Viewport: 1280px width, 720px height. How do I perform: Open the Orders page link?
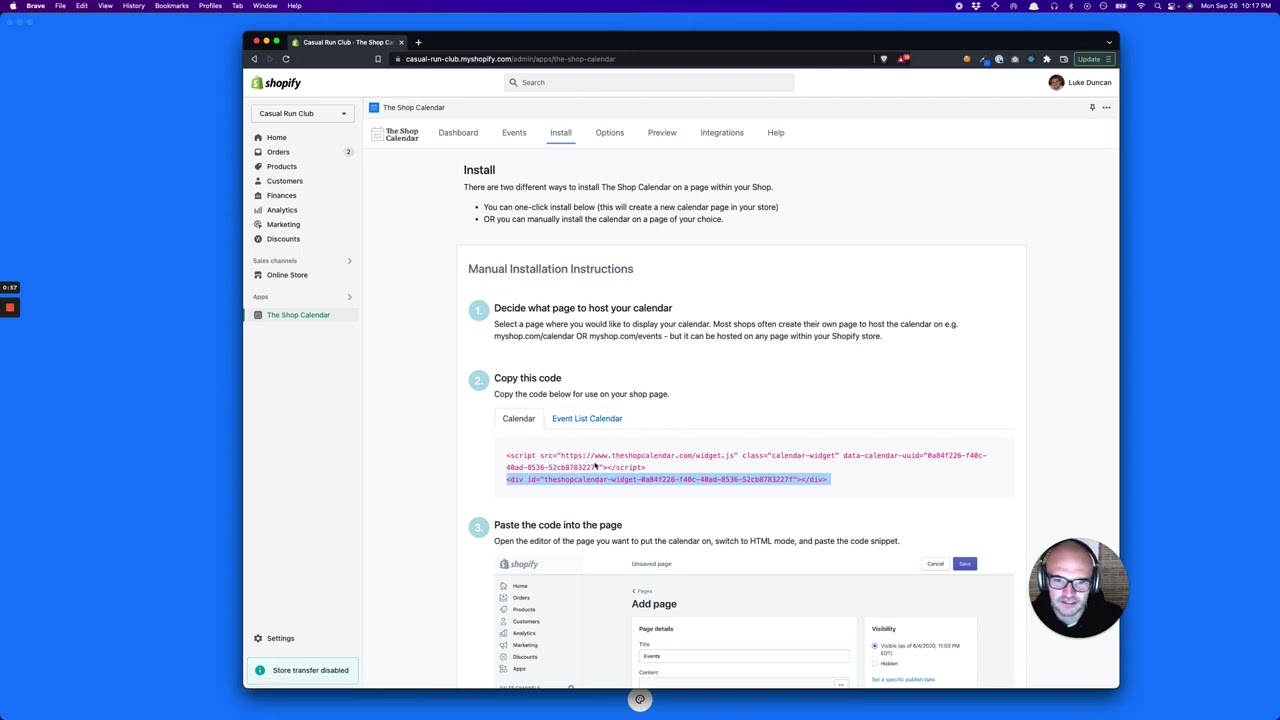click(278, 152)
